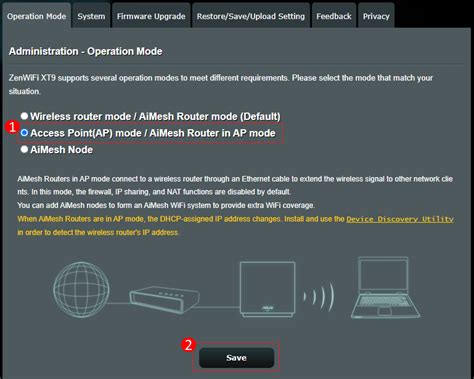Image resolution: width=474 pixels, height=379 pixels.
Task: Open the Device Discovery Utility link
Action: 400,219
